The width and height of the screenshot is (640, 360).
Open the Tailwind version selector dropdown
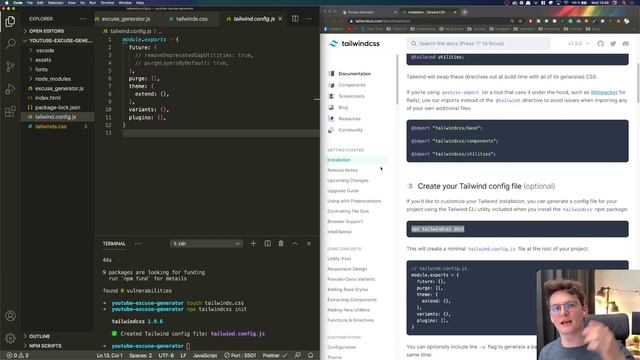point(578,43)
